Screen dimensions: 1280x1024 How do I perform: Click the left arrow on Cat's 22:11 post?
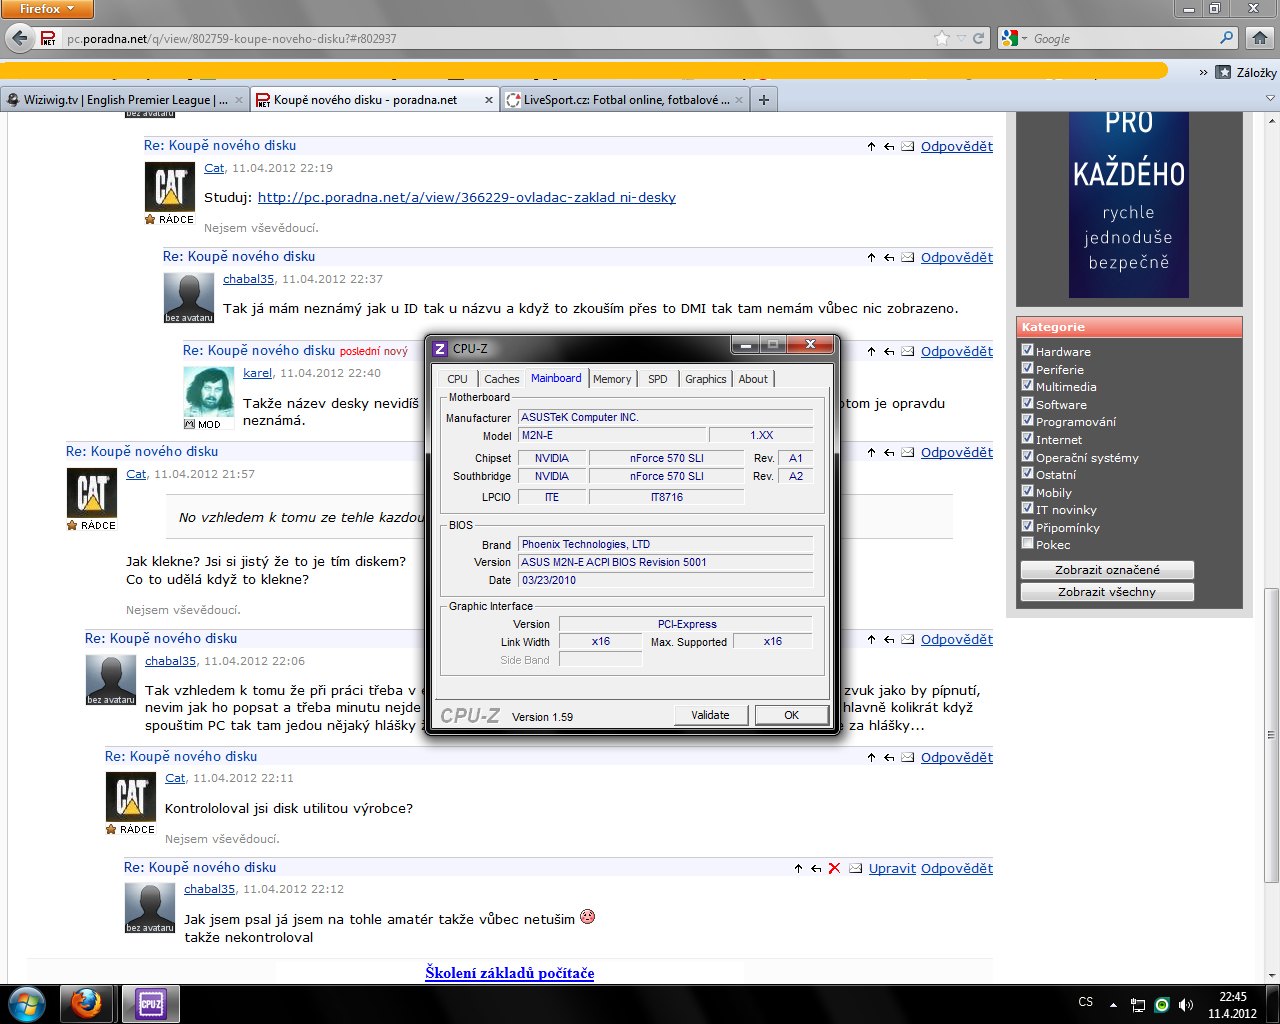(x=889, y=757)
